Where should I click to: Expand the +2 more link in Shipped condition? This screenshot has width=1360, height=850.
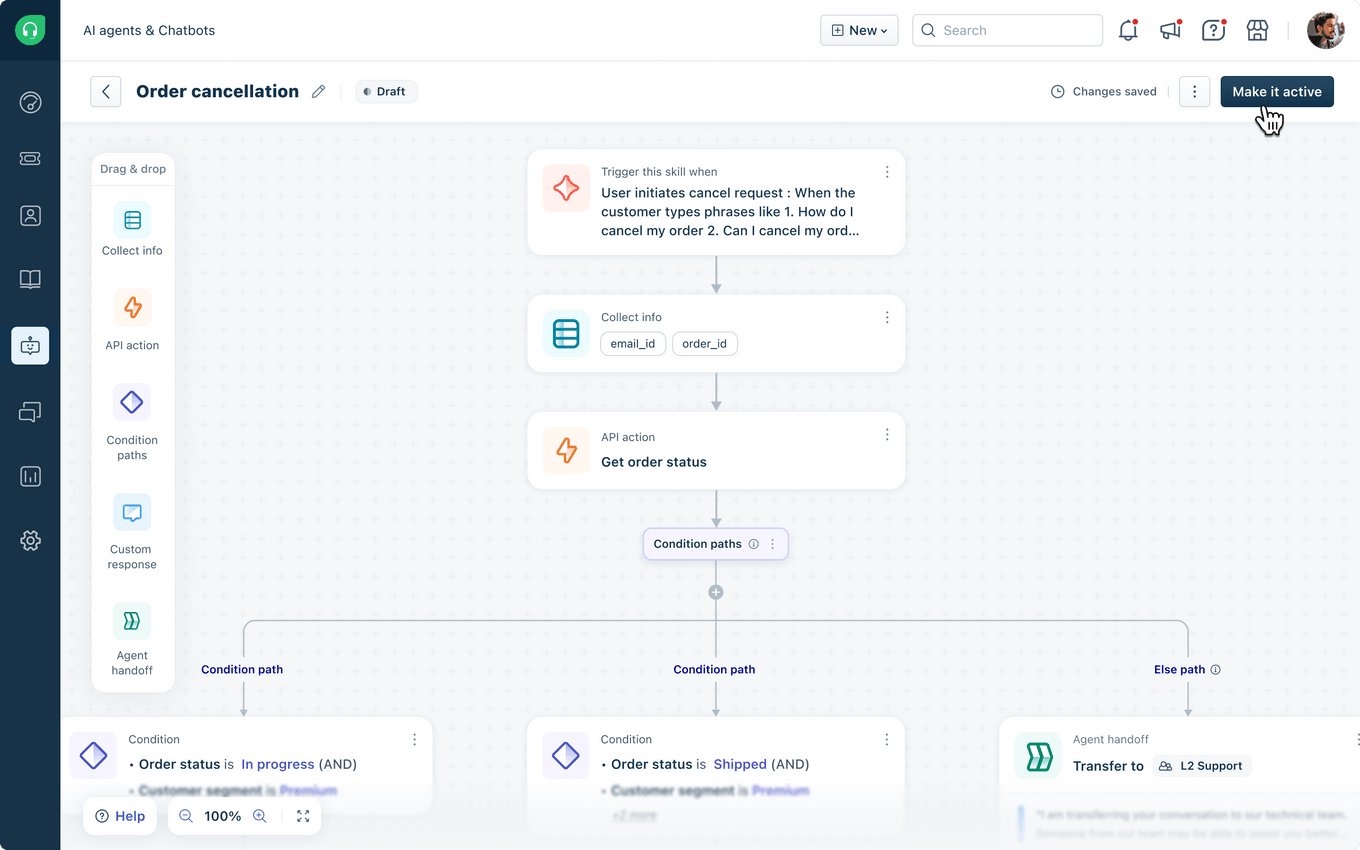click(x=634, y=814)
